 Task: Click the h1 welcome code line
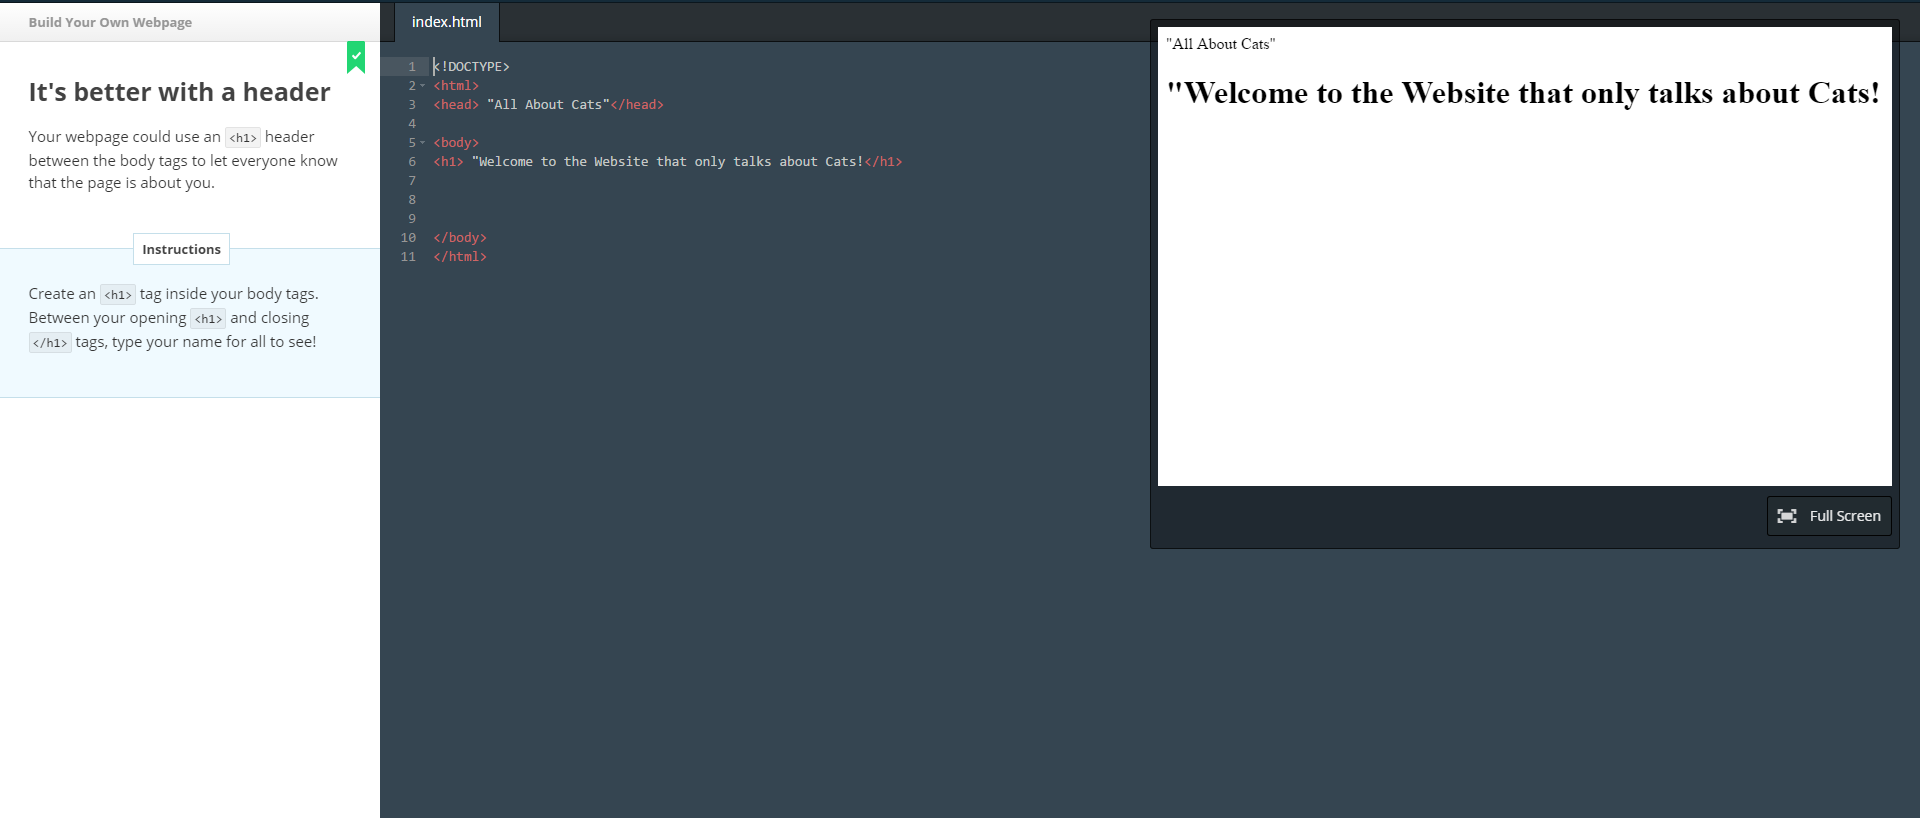tap(667, 162)
